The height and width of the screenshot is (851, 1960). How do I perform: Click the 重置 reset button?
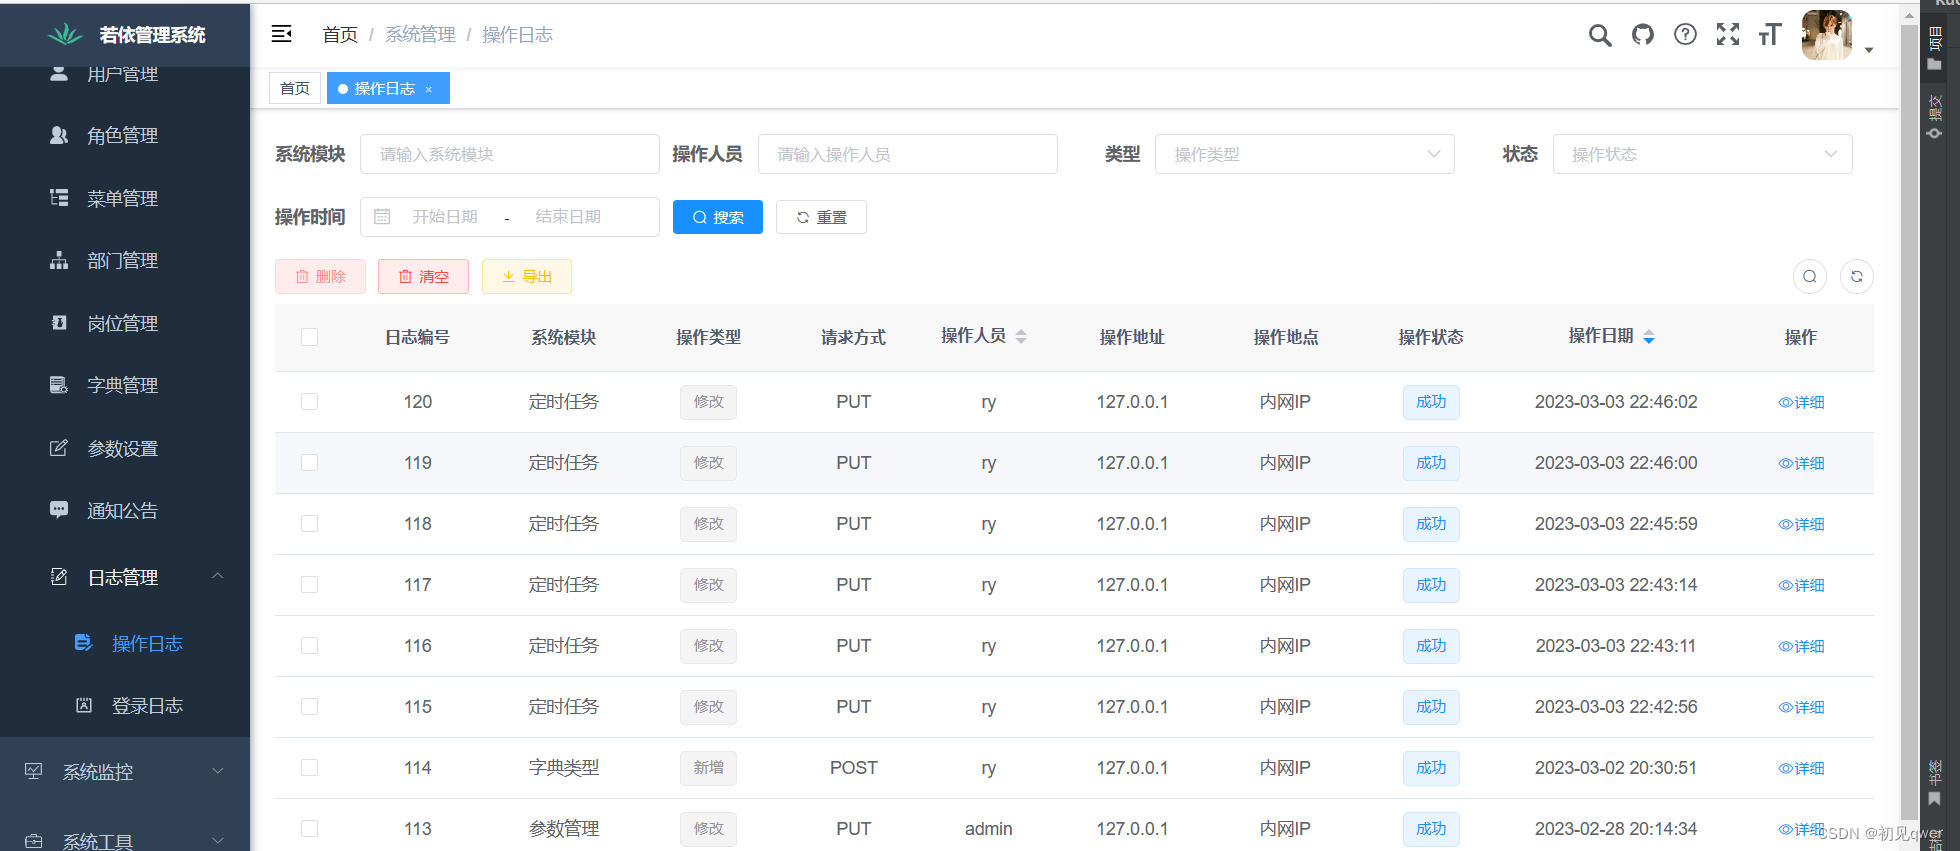[x=821, y=217]
